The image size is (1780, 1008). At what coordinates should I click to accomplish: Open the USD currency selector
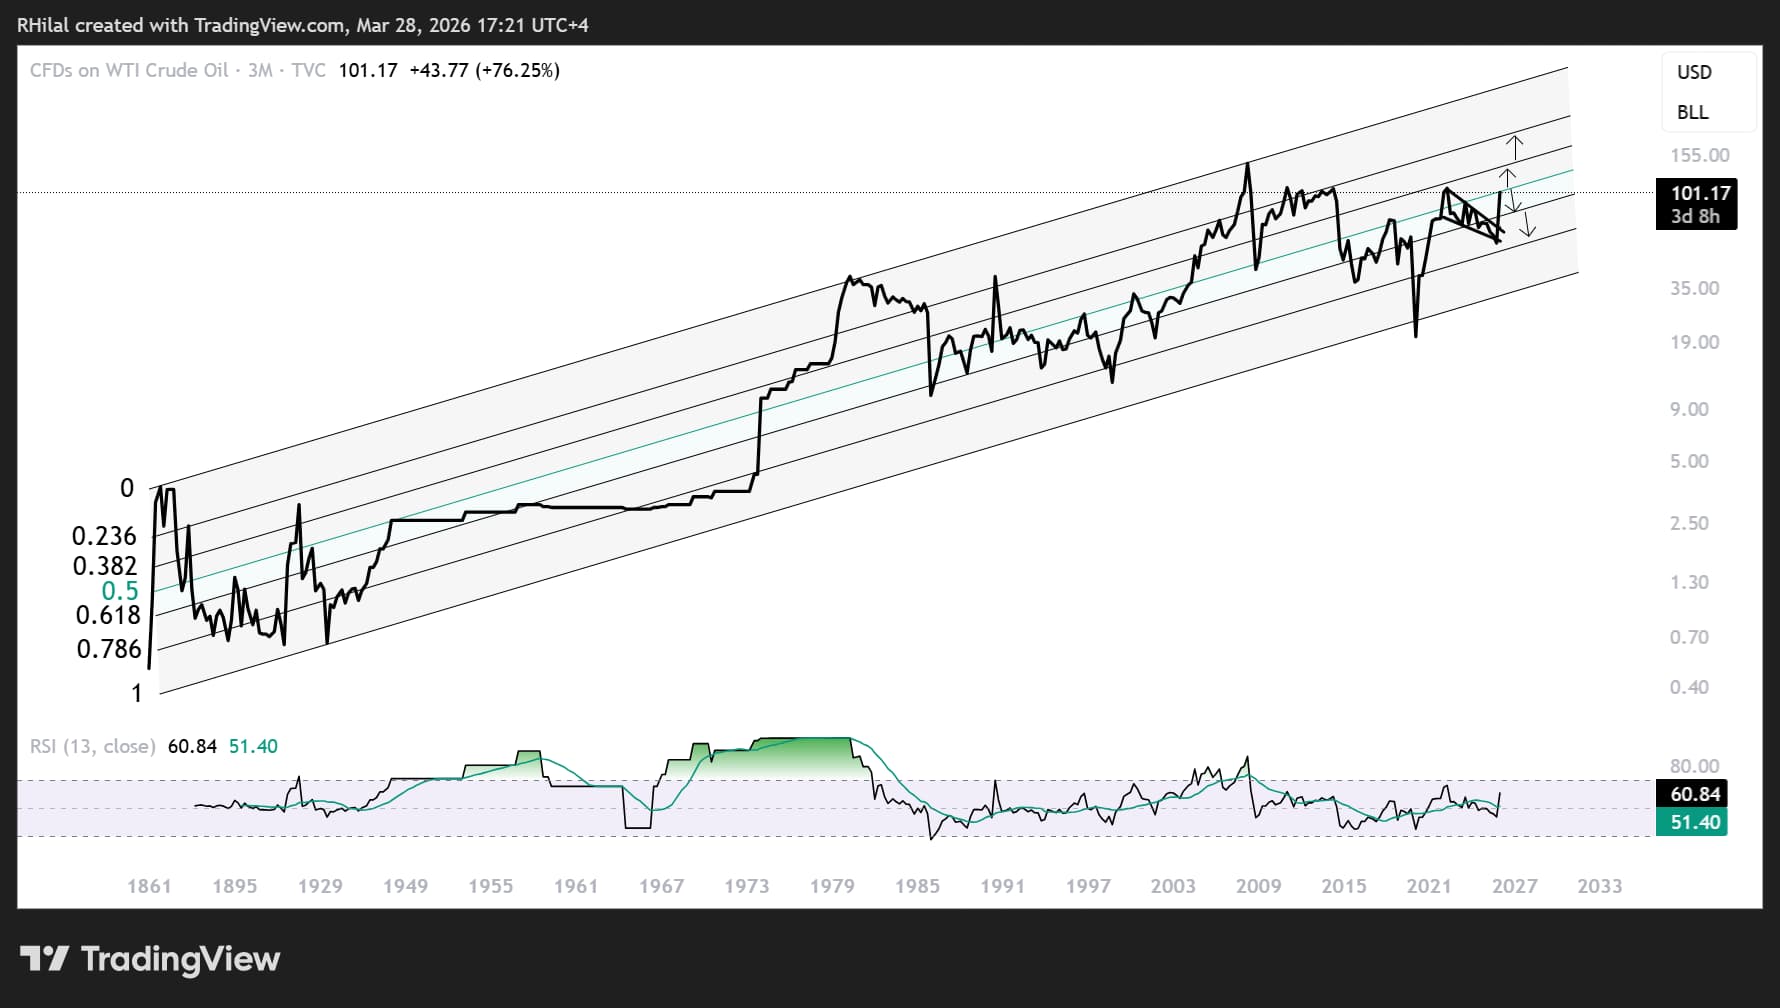pos(1694,72)
